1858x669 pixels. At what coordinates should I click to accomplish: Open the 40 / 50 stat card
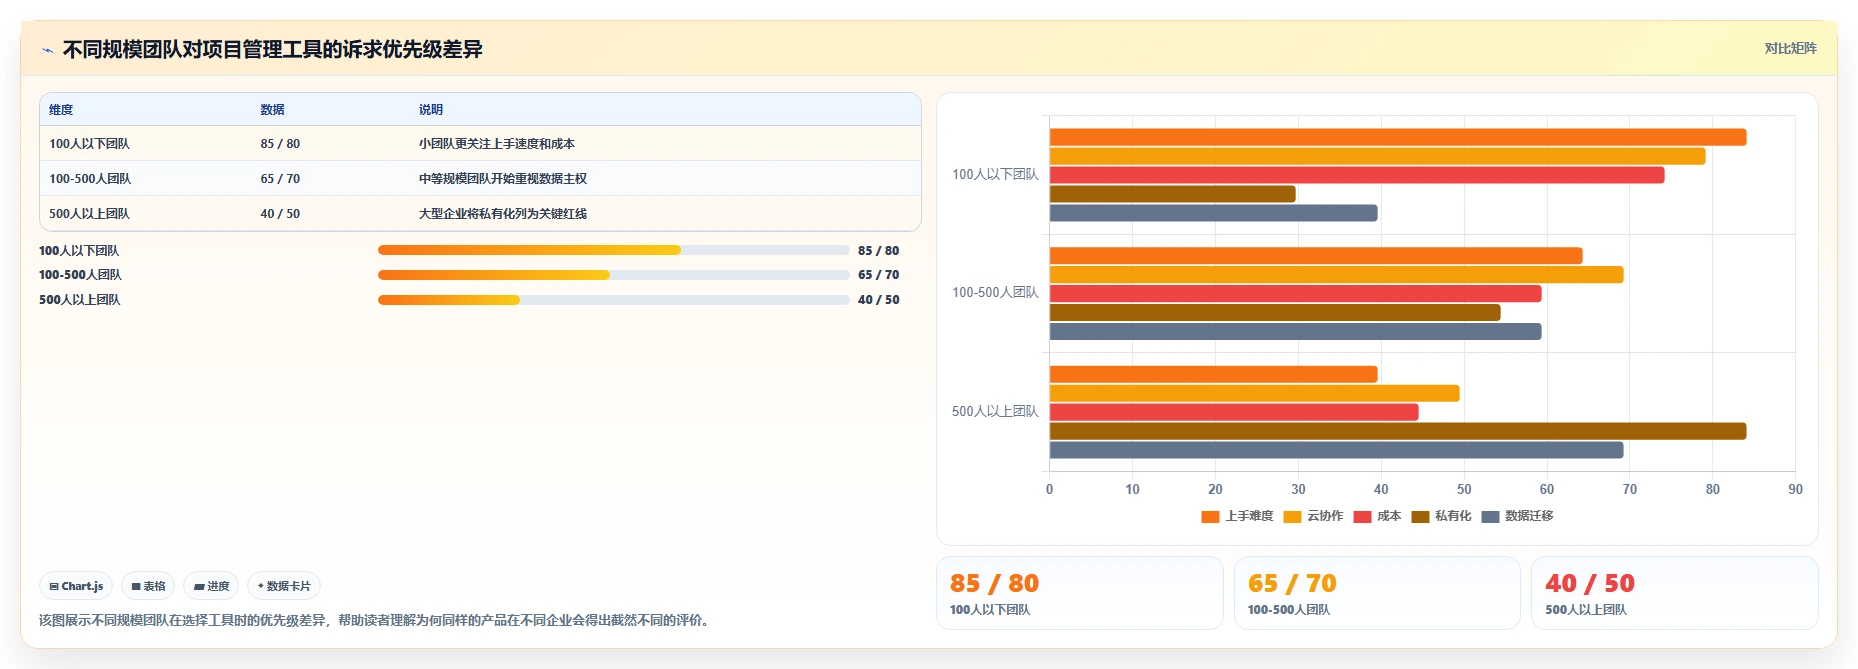click(1674, 593)
